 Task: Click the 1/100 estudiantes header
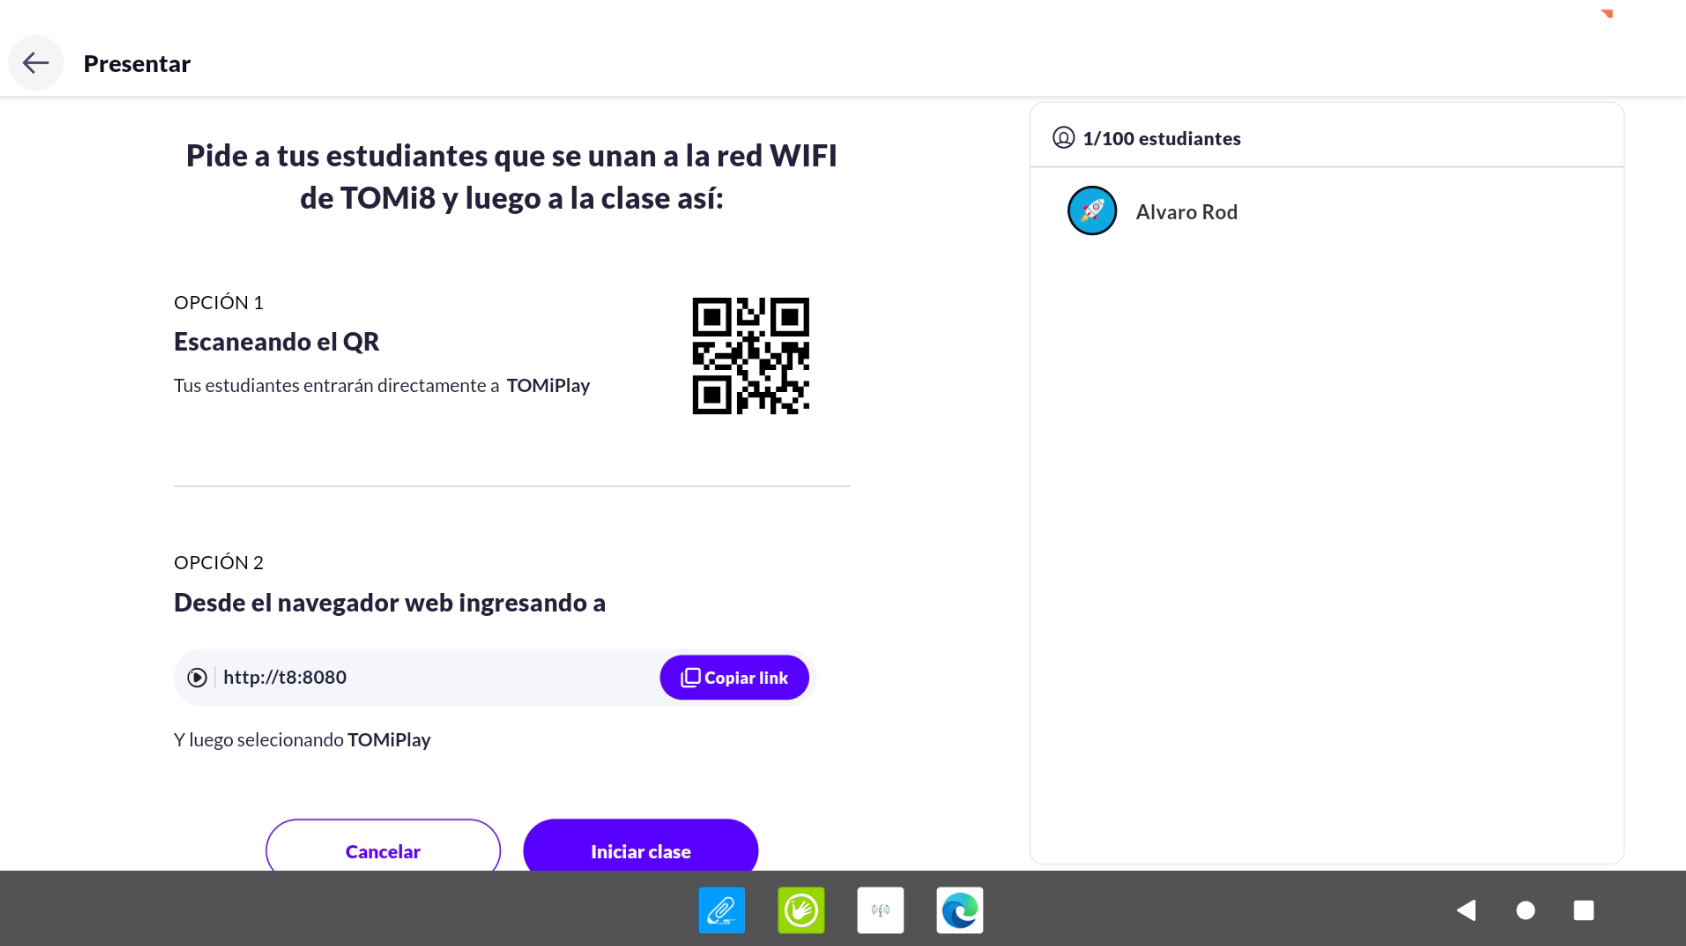tap(1161, 139)
